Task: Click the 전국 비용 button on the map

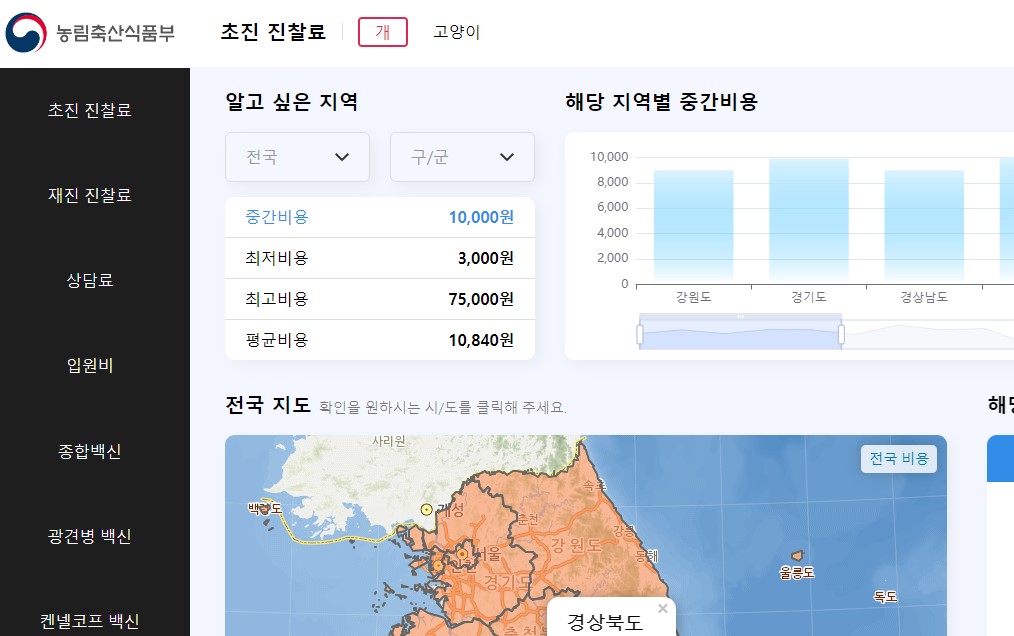Action: (x=898, y=458)
